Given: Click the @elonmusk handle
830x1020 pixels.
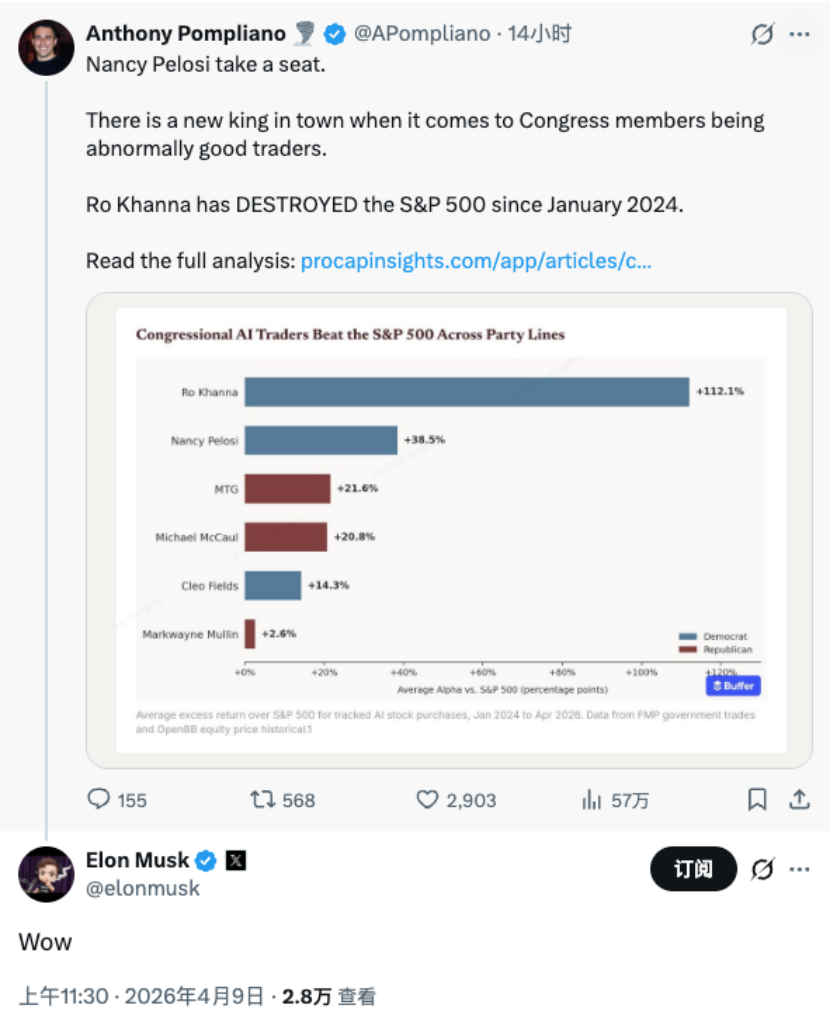Looking at the screenshot, I should point(143,888).
